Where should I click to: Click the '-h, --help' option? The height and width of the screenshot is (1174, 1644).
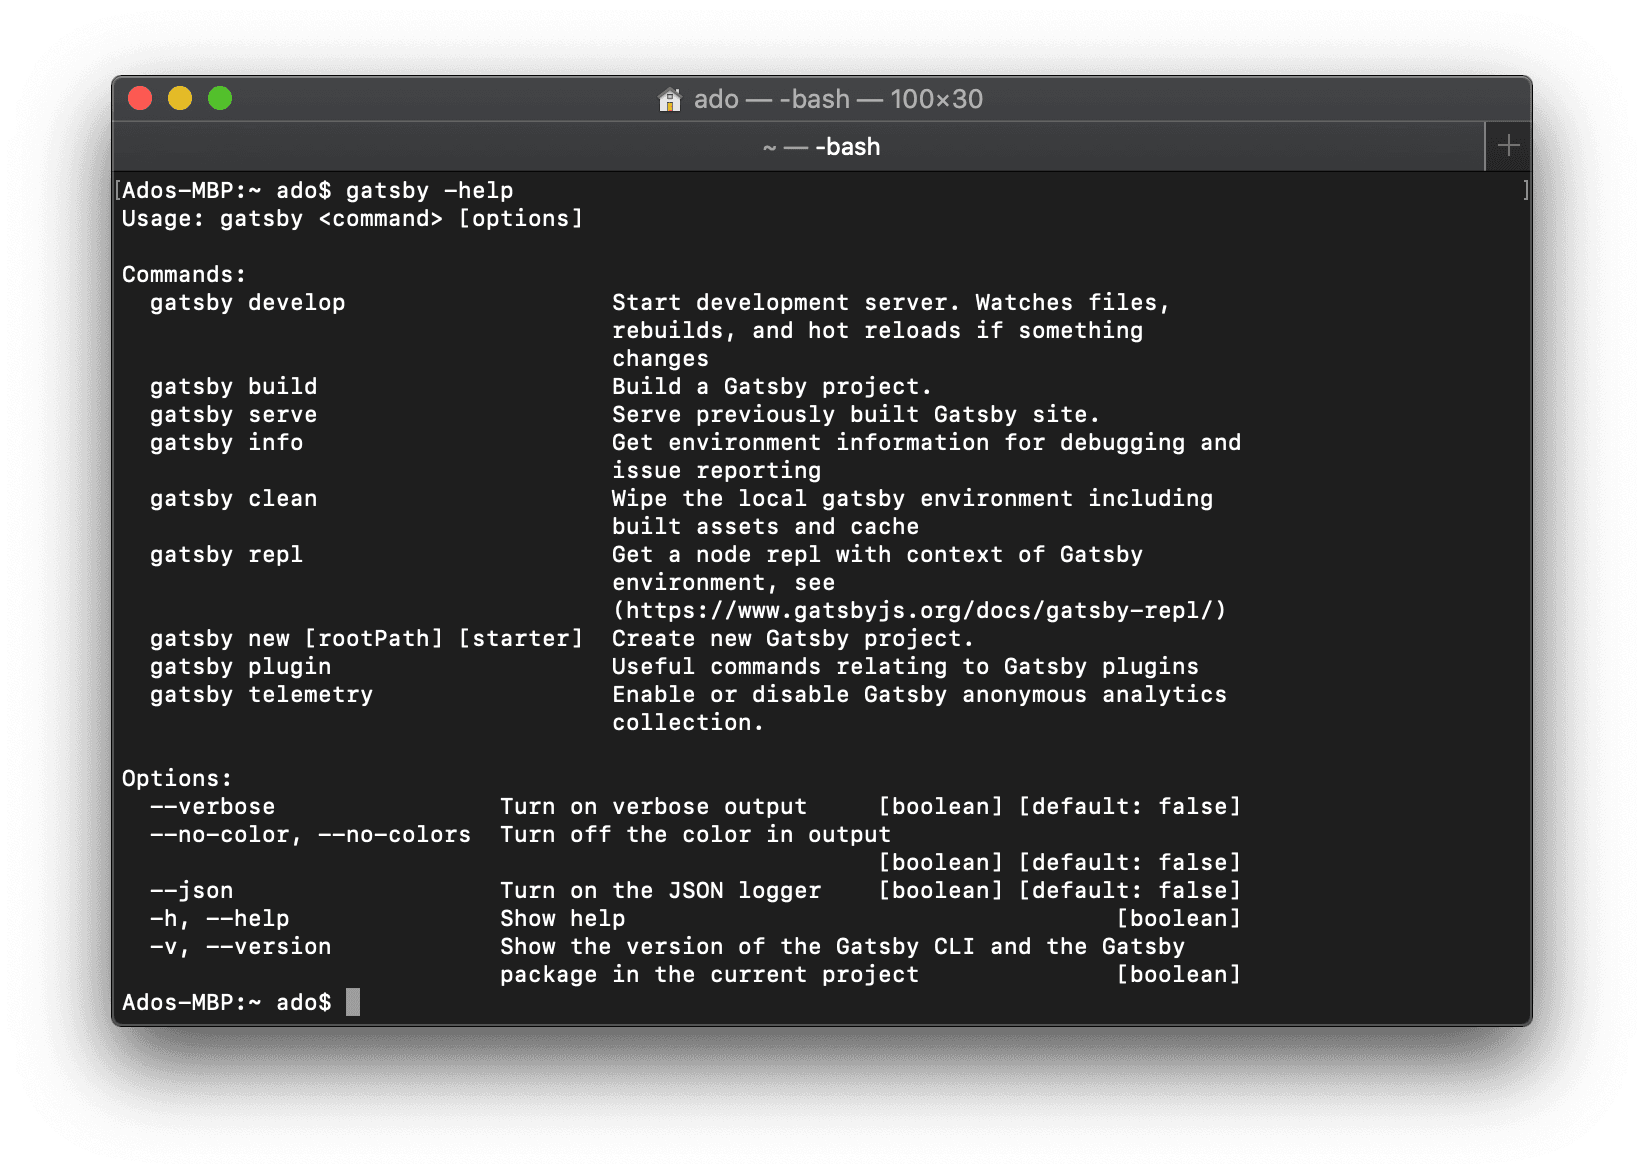pyautogui.click(x=219, y=918)
